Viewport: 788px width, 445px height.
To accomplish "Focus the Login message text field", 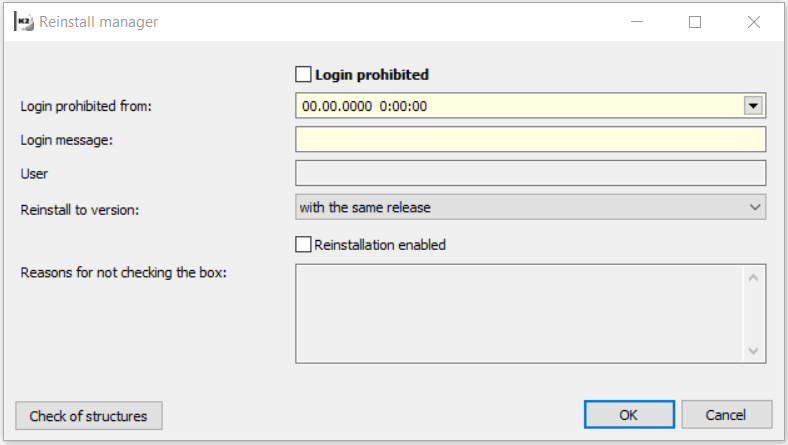I will pyautogui.click(x=530, y=139).
